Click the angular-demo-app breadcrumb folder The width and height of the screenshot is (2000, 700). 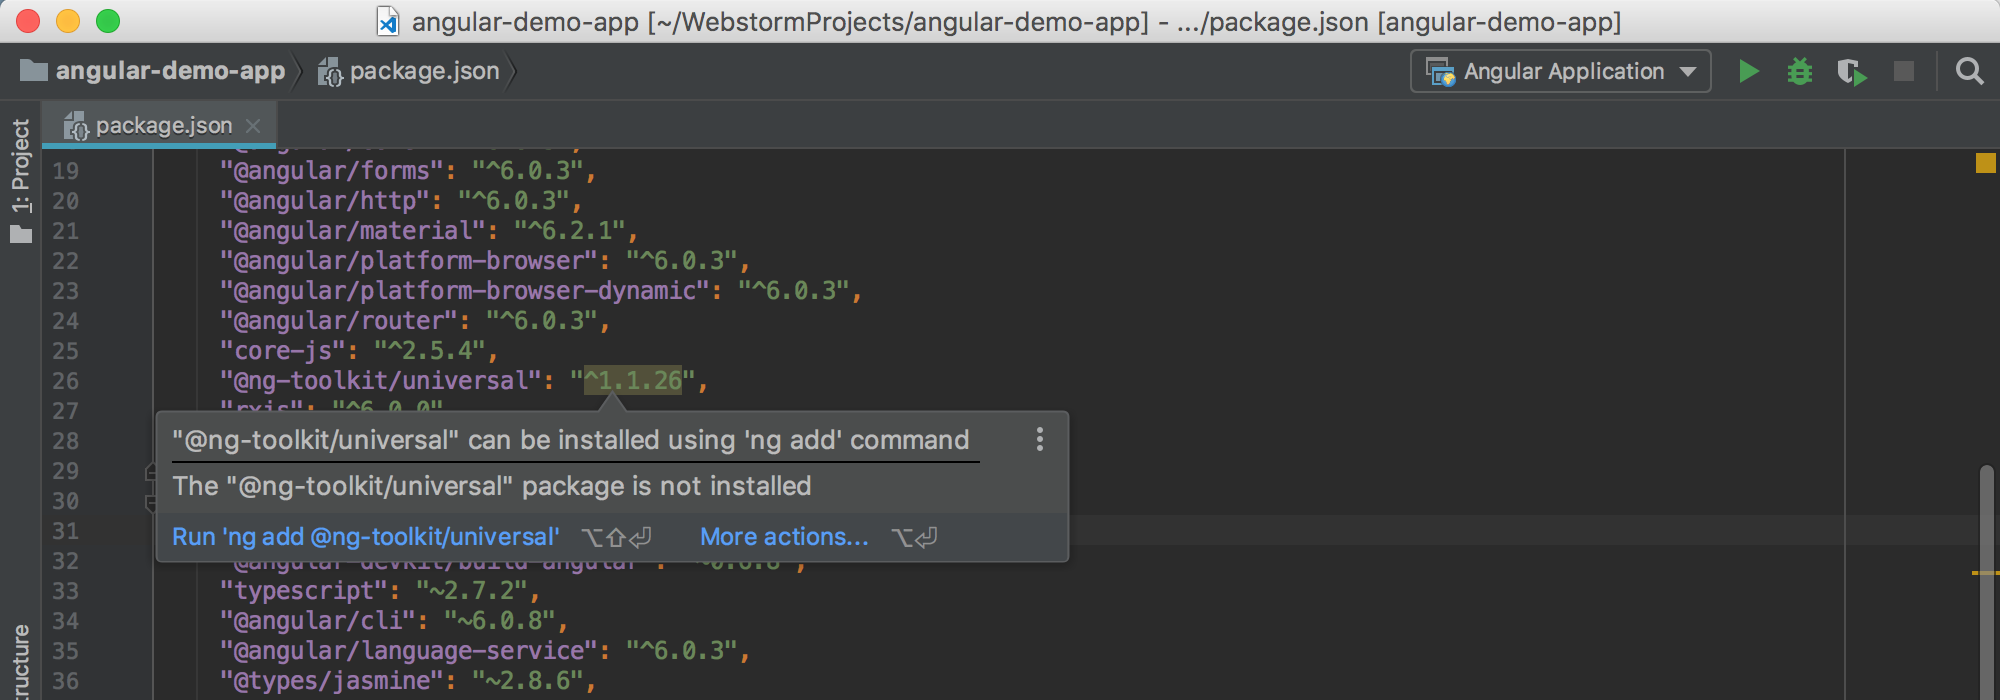[x=153, y=71]
